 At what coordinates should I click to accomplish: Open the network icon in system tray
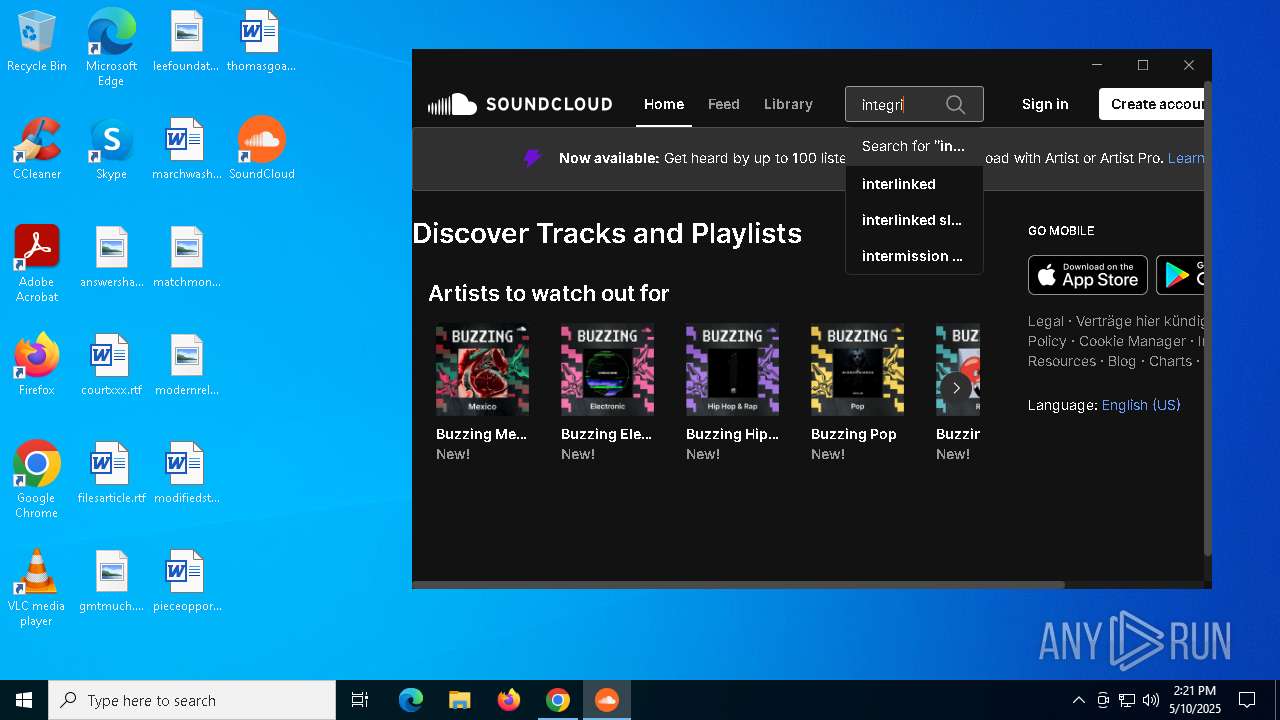click(1127, 700)
